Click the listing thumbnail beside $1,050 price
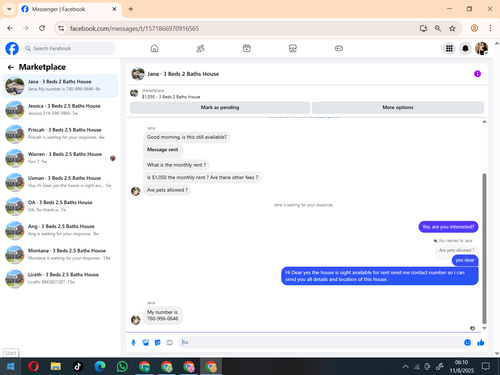Viewport: 500px width, 375px height. pyautogui.click(x=134, y=93)
